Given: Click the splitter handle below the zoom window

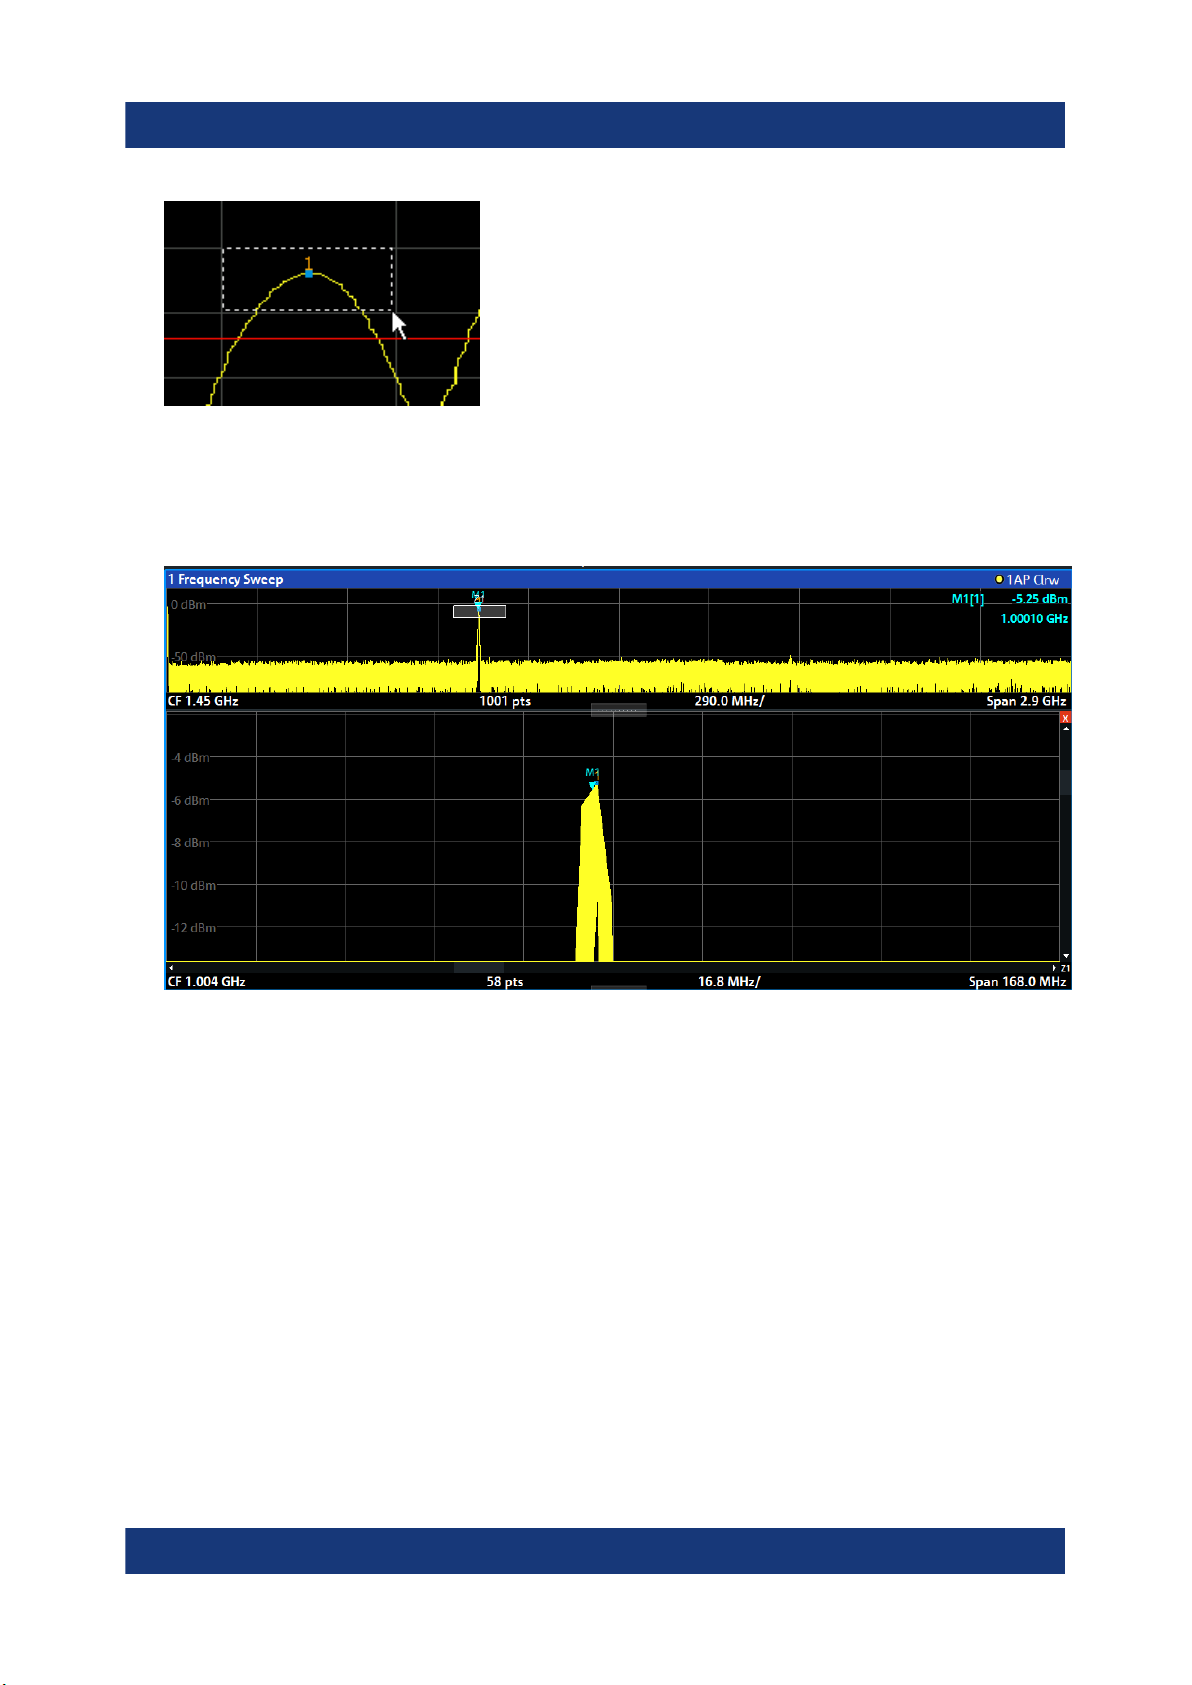Looking at the screenshot, I should coord(618,988).
